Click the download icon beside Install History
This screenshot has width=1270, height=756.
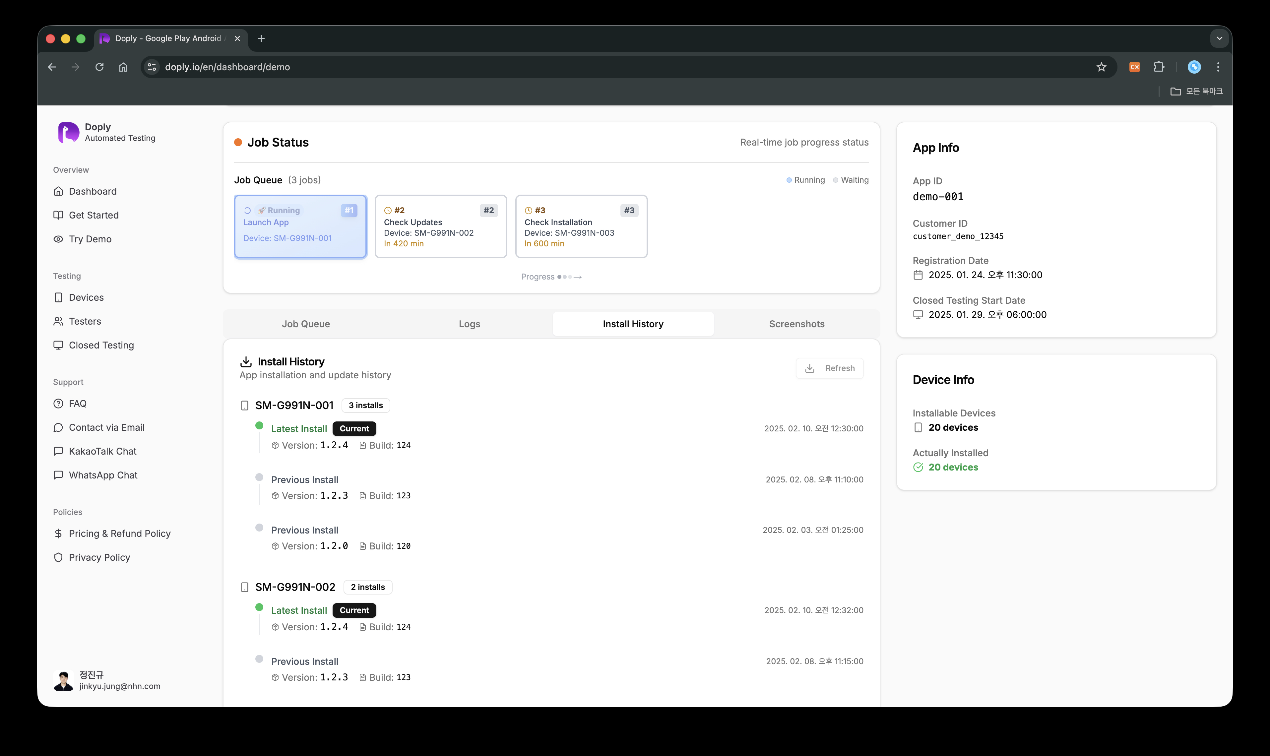point(245,361)
